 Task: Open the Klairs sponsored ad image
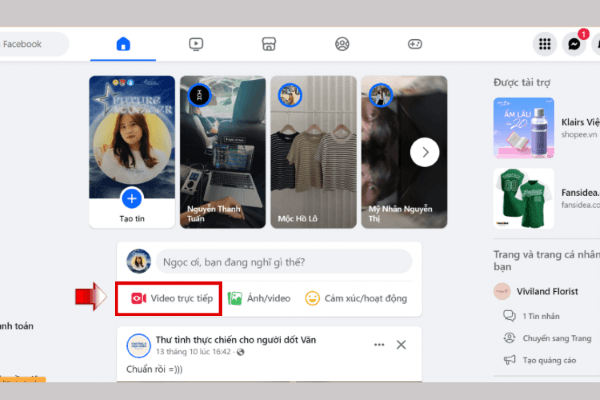[523, 128]
